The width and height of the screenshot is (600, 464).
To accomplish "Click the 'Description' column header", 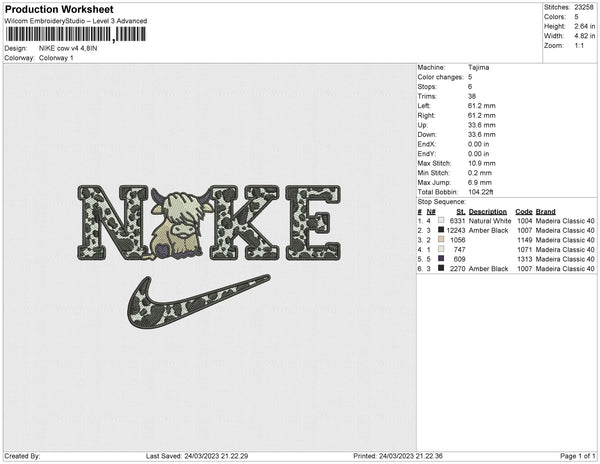I will [x=488, y=212].
